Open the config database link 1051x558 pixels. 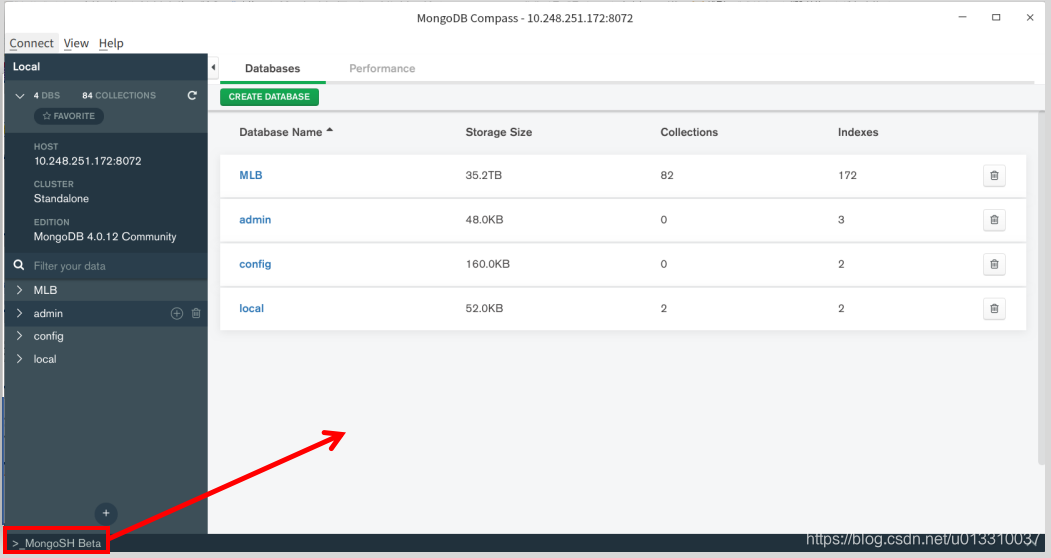255,264
